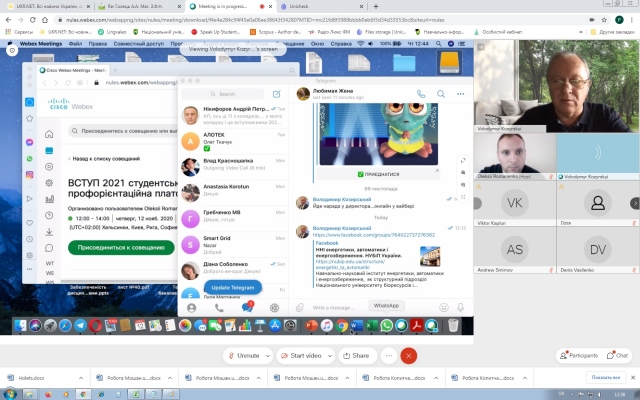Screen dimensions: 640x400
Task: Click the browser home icon
Action: pyautogui.click(x=45, y=20)
